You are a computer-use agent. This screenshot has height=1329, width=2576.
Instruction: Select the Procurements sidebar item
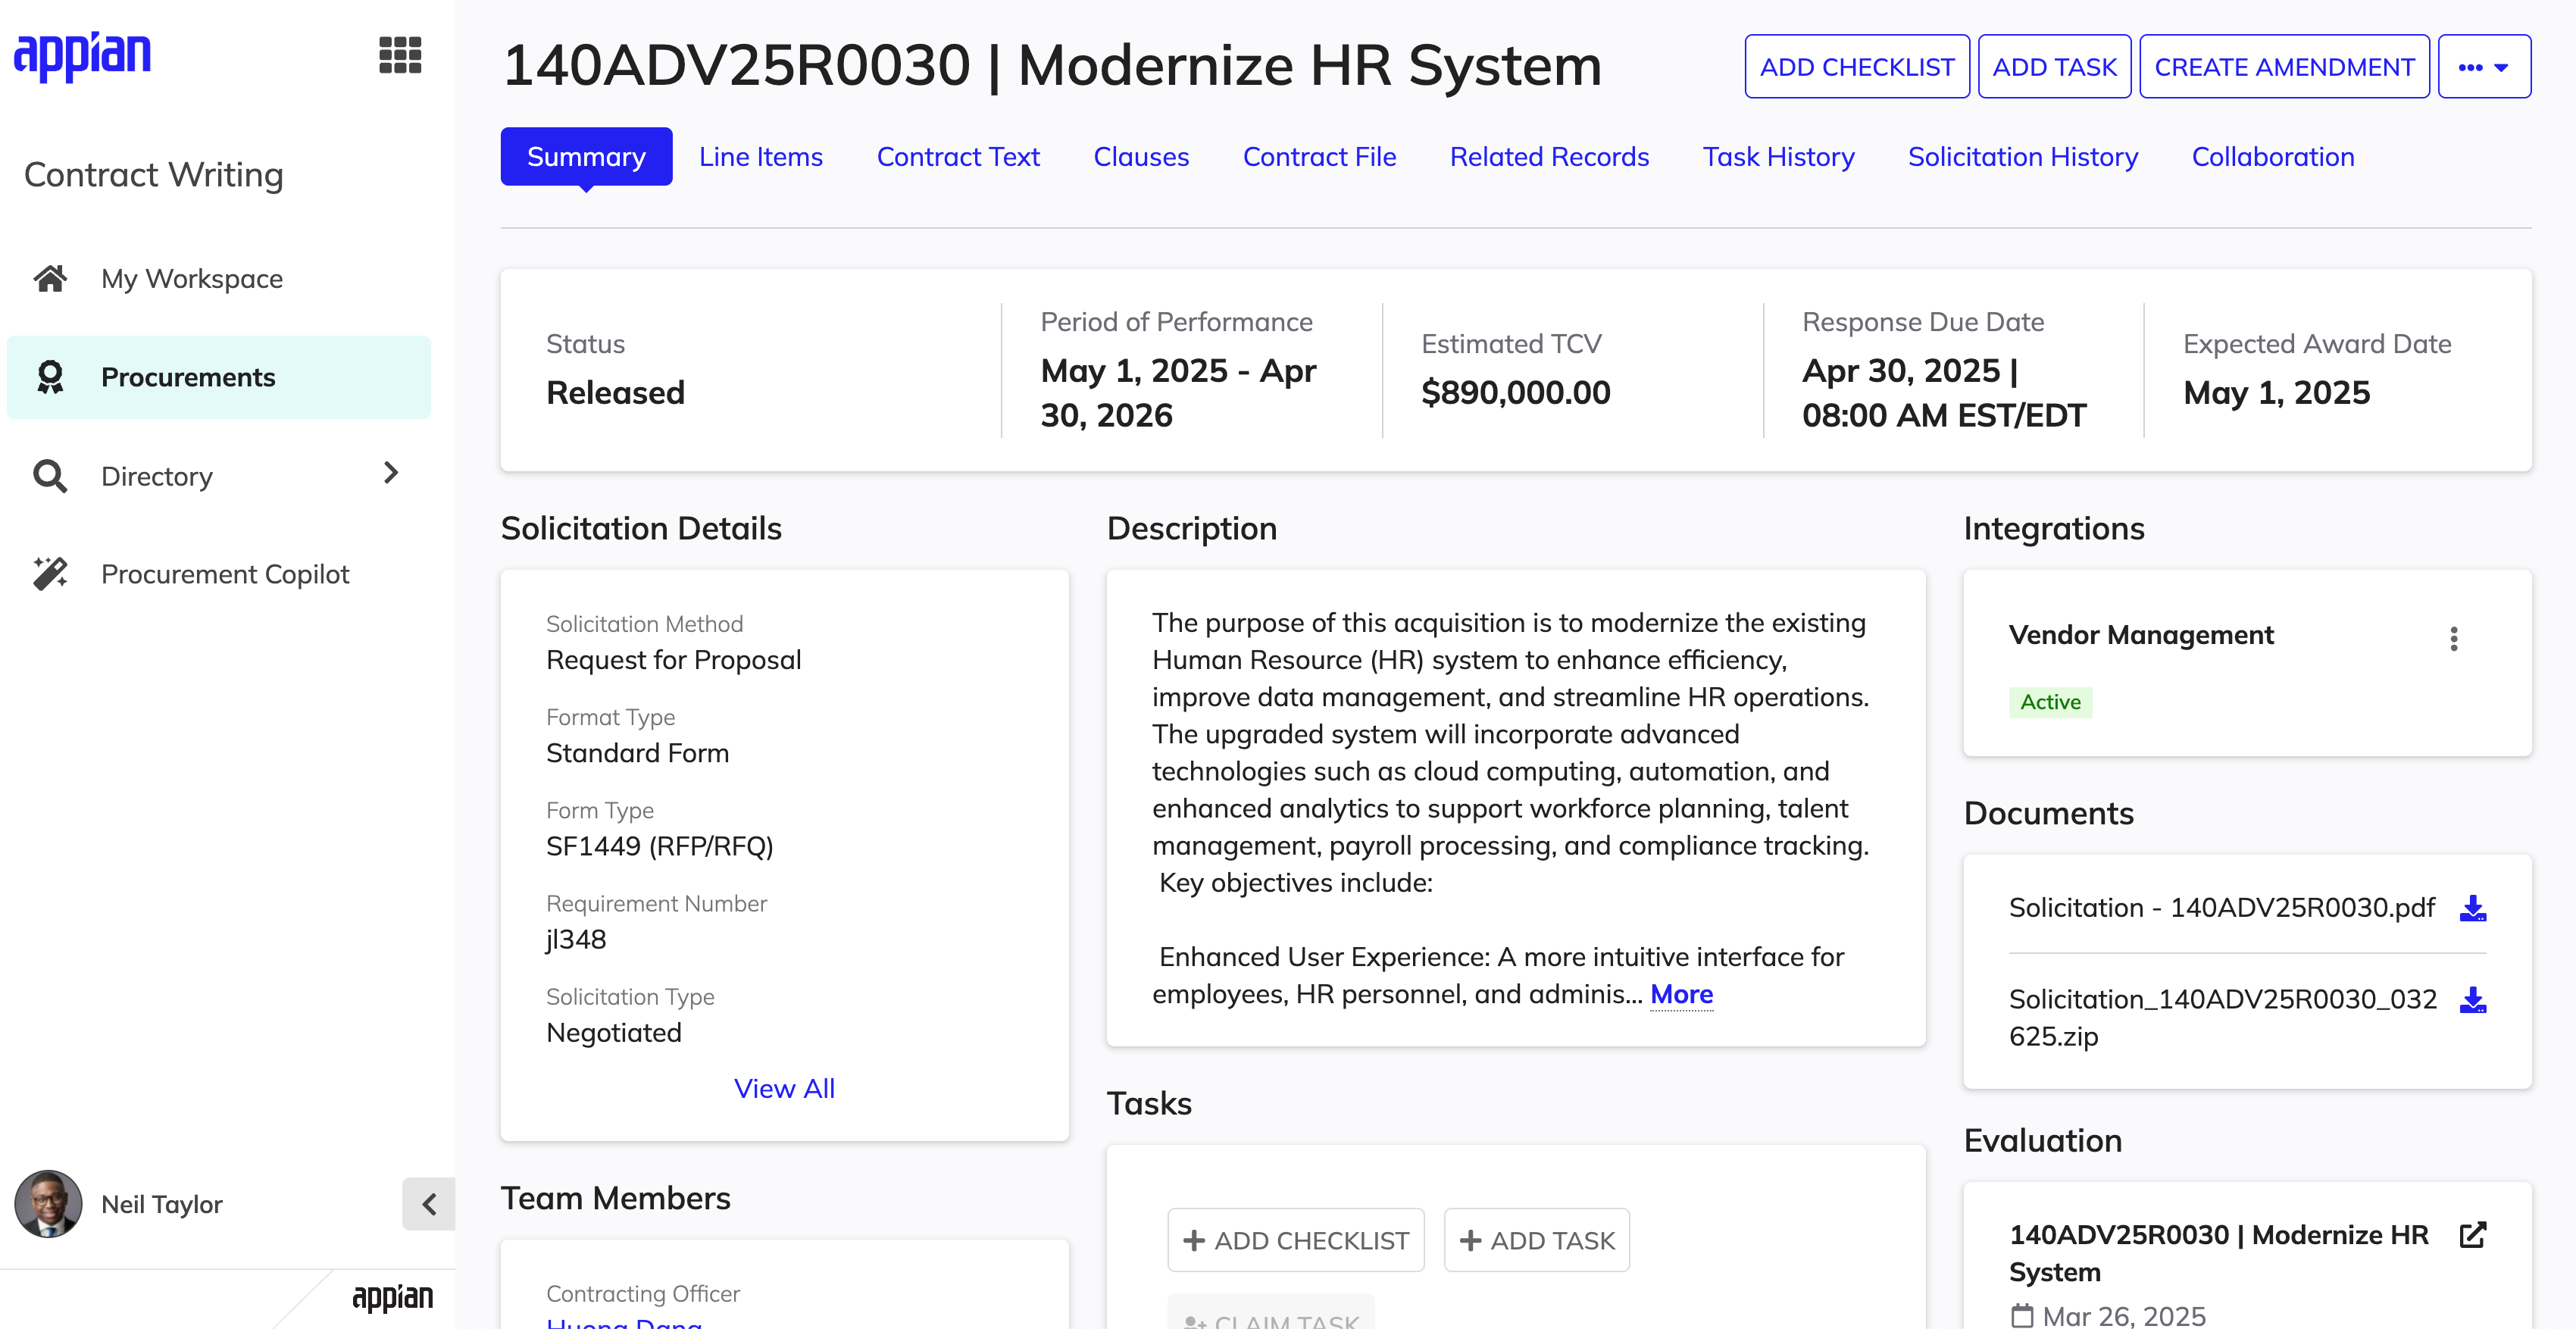click(x=219, y=377)
